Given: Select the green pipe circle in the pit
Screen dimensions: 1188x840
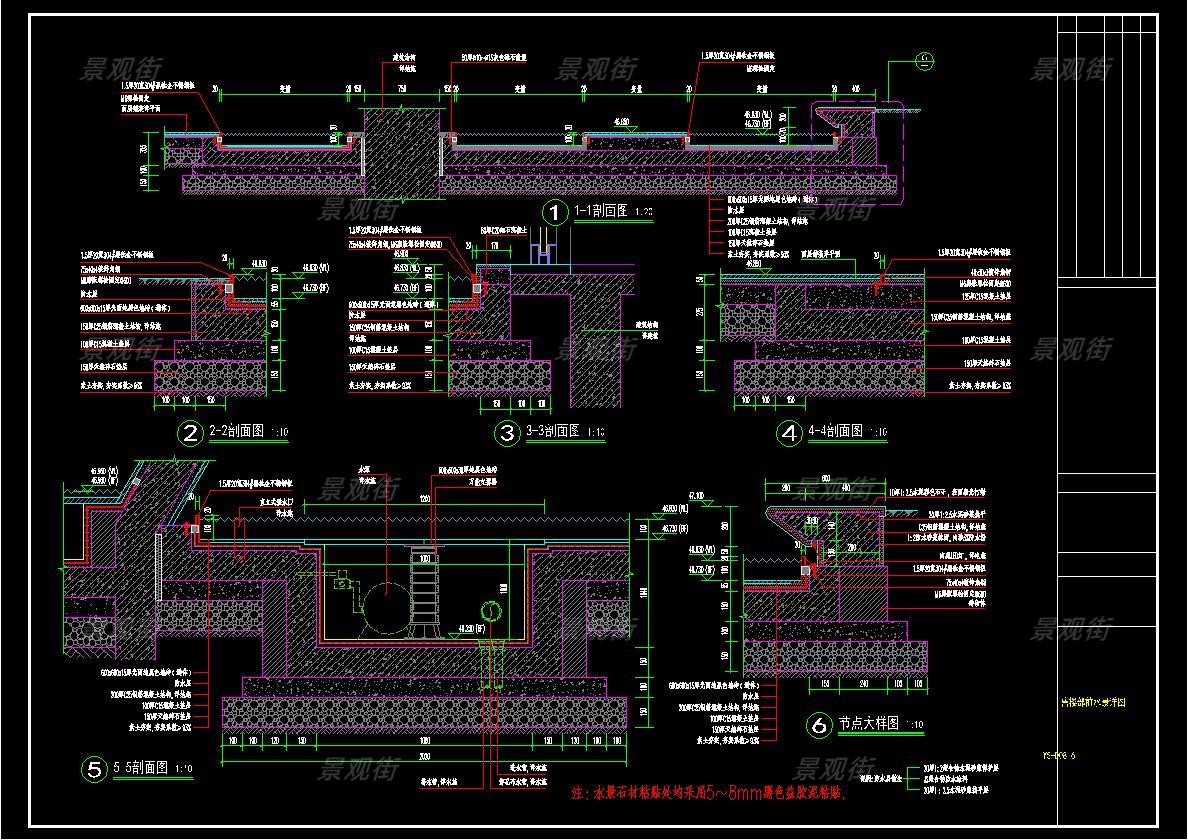Looking at the screenshot, I should click(490, 610).
